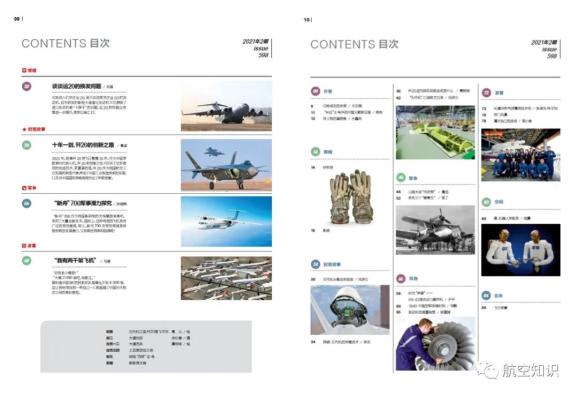Open the white turboprop airliner in flight thumbnail
The image size is (578, 396).
point(226,221)
